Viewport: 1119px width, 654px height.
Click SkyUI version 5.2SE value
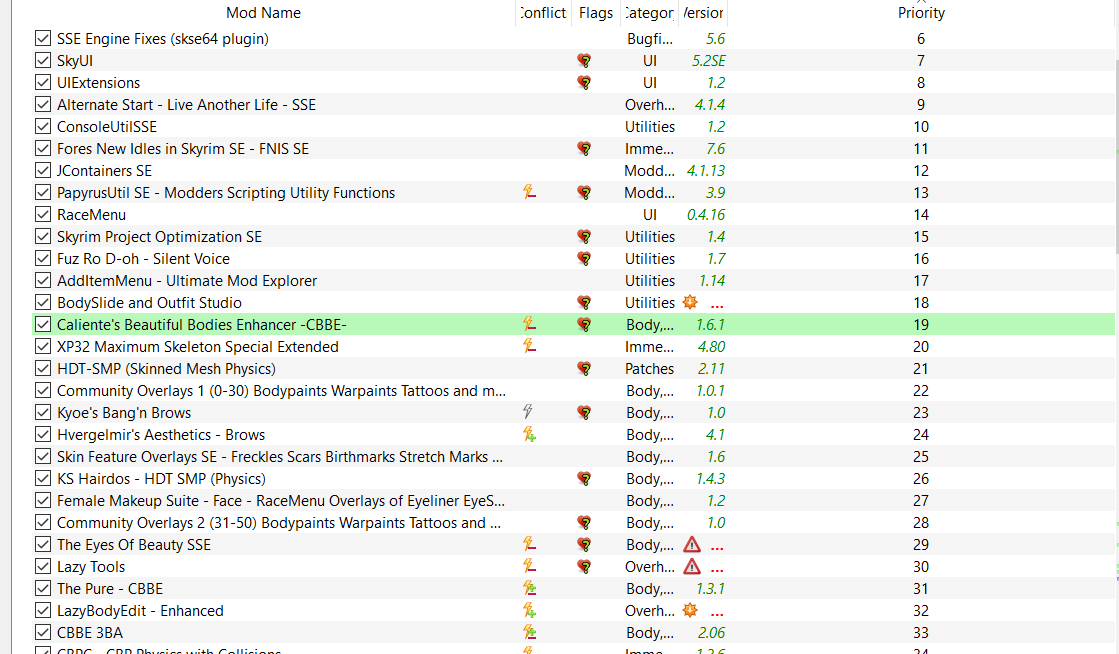709,61
